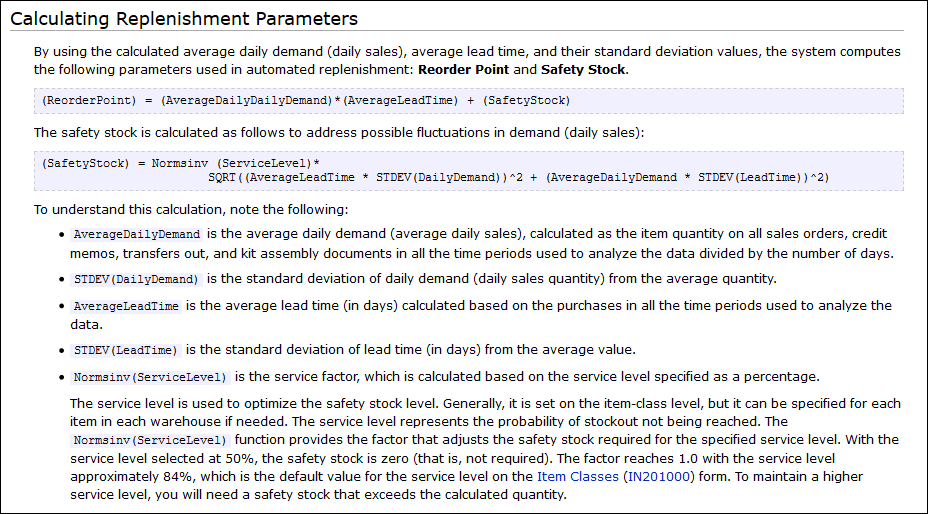Click the bold Safety Stock text
928x514 pixels.
(x=583, y=69)
